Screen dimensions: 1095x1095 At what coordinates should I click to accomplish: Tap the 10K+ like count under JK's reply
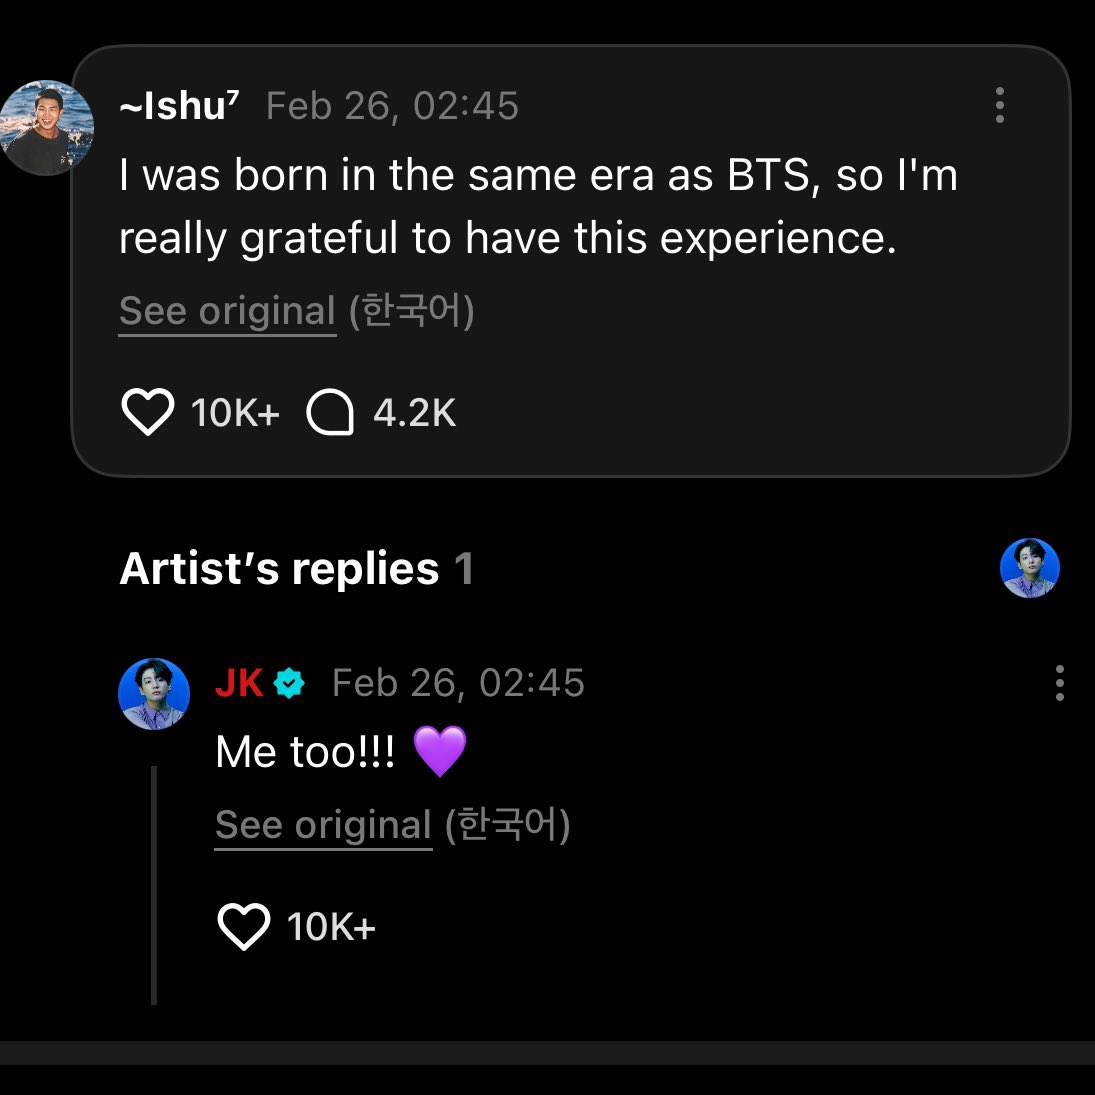(331, 927)
